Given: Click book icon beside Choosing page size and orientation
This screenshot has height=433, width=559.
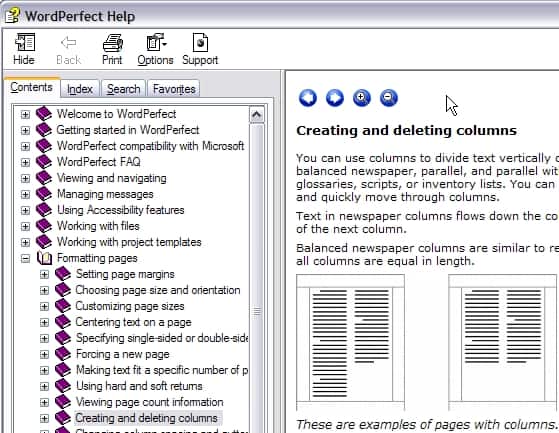Looking at the screenshot, I should click(x=63, y=290).
